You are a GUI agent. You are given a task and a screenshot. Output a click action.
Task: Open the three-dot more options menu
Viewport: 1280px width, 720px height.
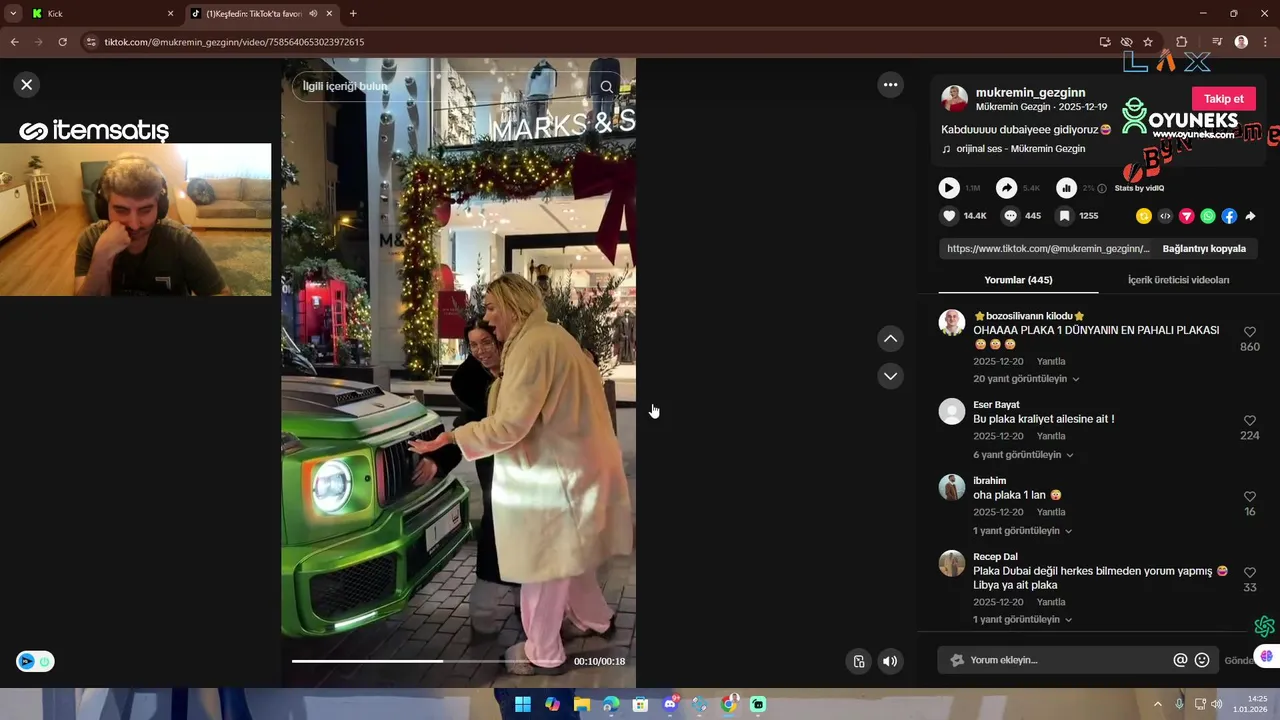[890, 85]
